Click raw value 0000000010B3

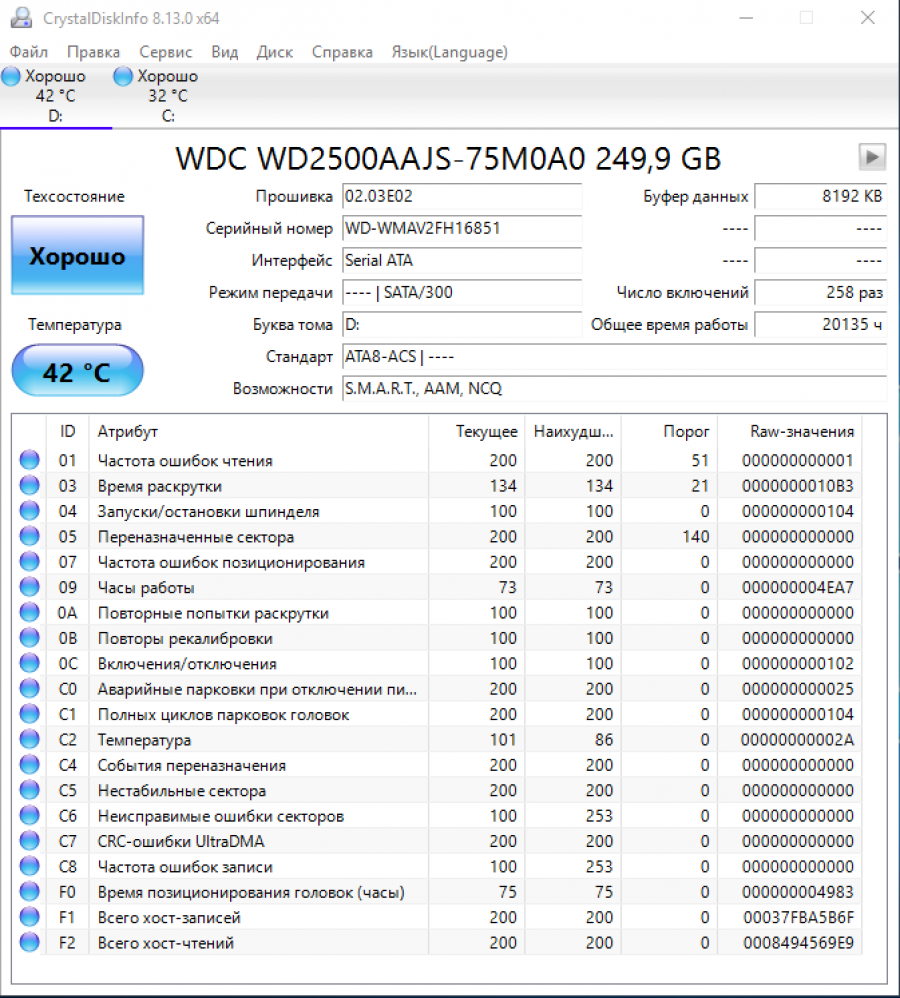[x=798, y=486]
